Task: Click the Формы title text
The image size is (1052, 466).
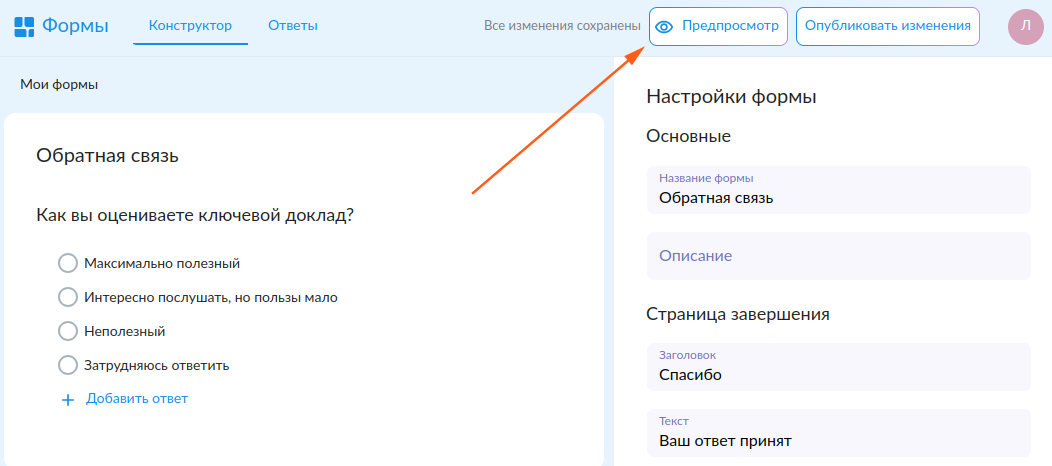Action: pos(75,26)
